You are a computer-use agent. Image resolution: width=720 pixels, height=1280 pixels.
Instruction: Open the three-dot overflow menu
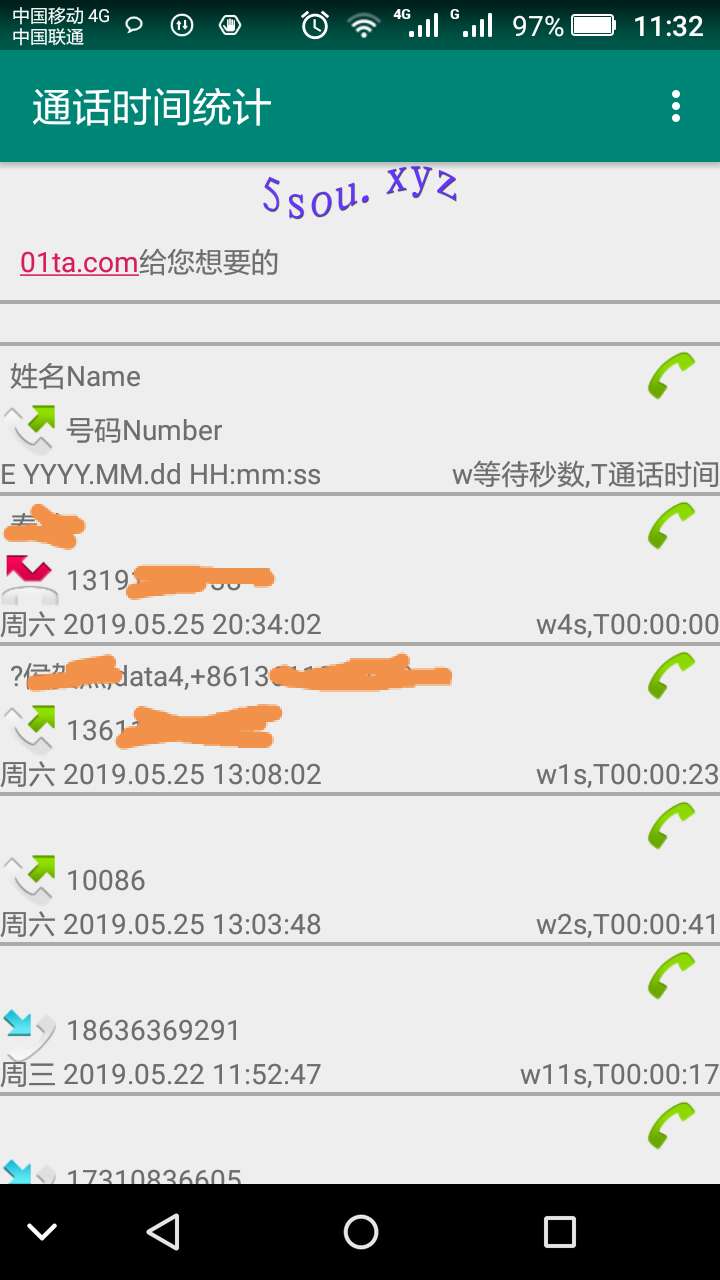point(676,106)
